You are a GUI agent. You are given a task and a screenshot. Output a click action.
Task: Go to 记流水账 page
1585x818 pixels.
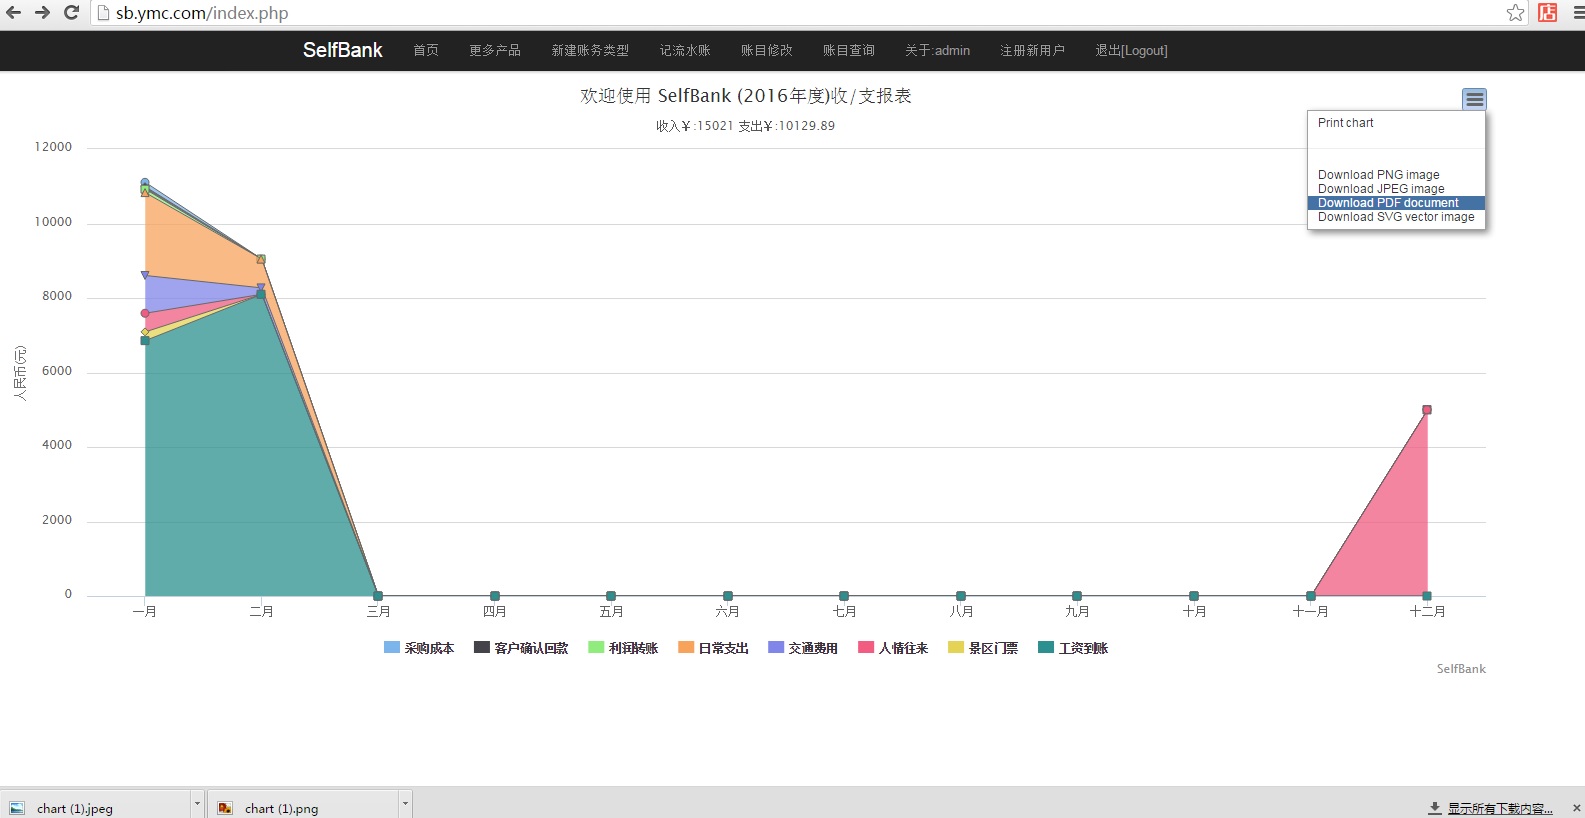point(685,50)
